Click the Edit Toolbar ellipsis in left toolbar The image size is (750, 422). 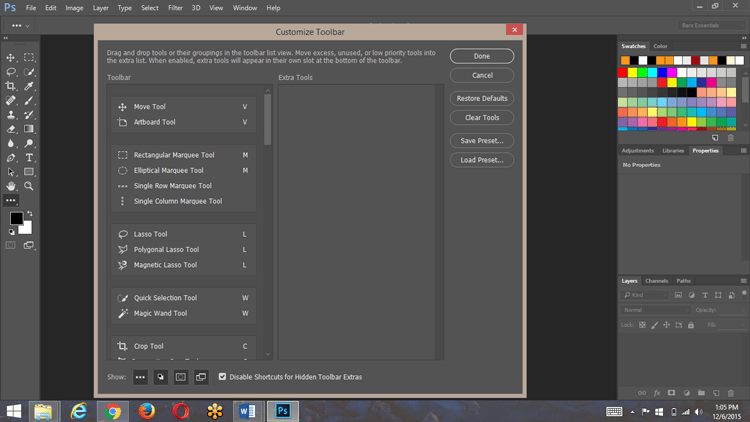pos(11,200)
